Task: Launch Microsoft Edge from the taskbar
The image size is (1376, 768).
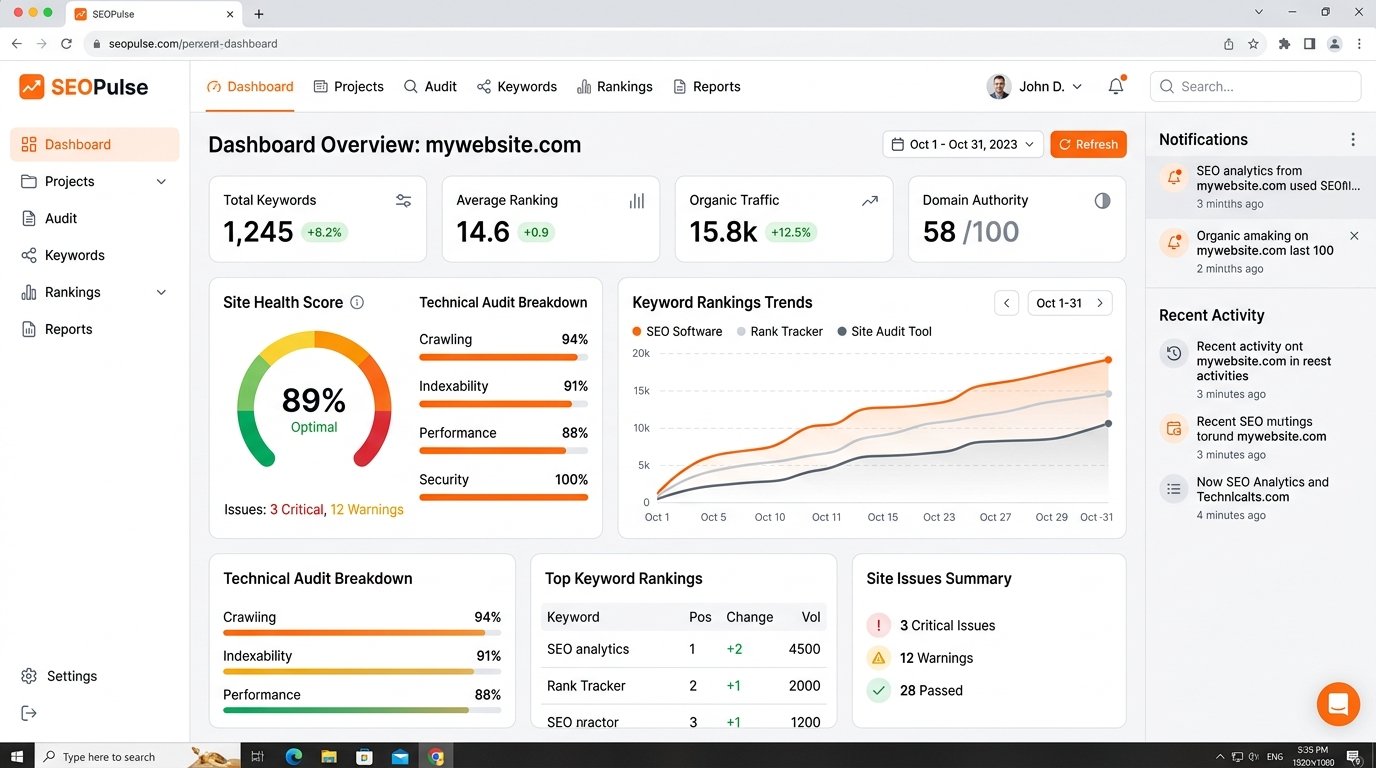Action: click(x=294, y=756)
